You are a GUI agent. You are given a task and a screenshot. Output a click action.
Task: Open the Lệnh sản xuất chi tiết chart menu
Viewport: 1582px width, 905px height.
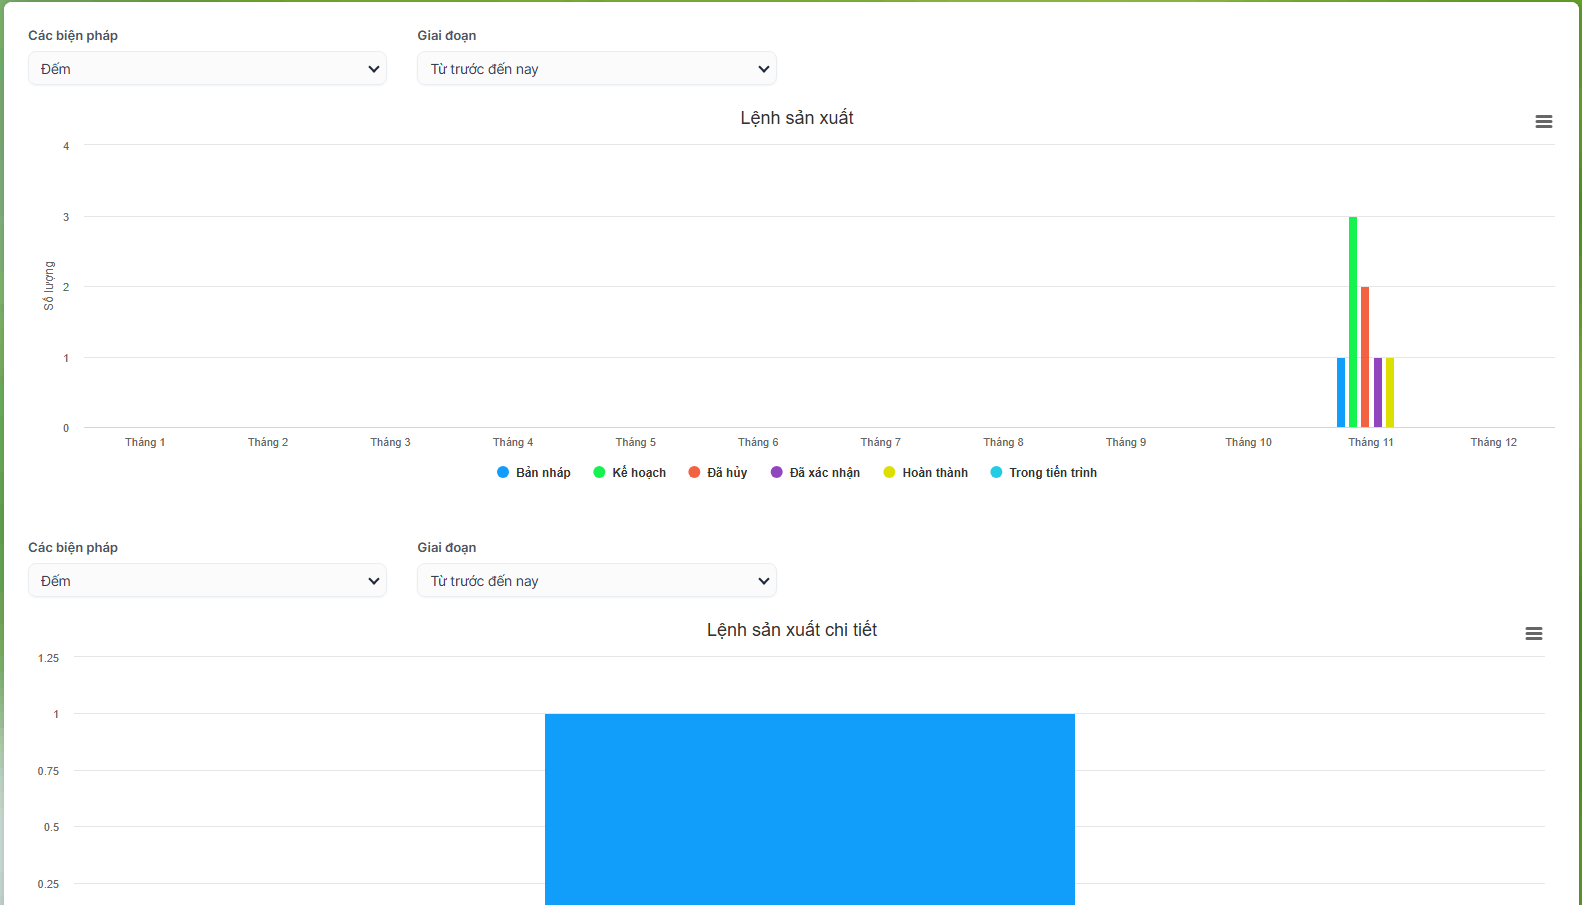[x=1533, y=633]
